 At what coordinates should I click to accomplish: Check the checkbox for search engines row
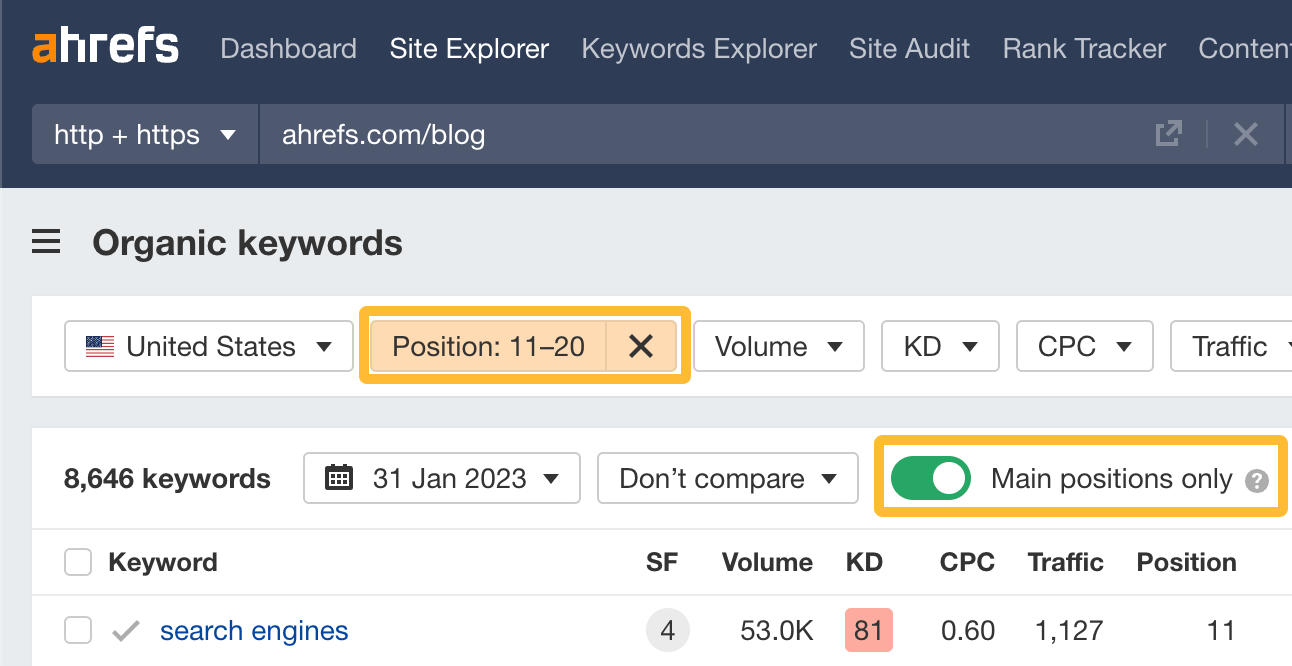click(77, 630)
